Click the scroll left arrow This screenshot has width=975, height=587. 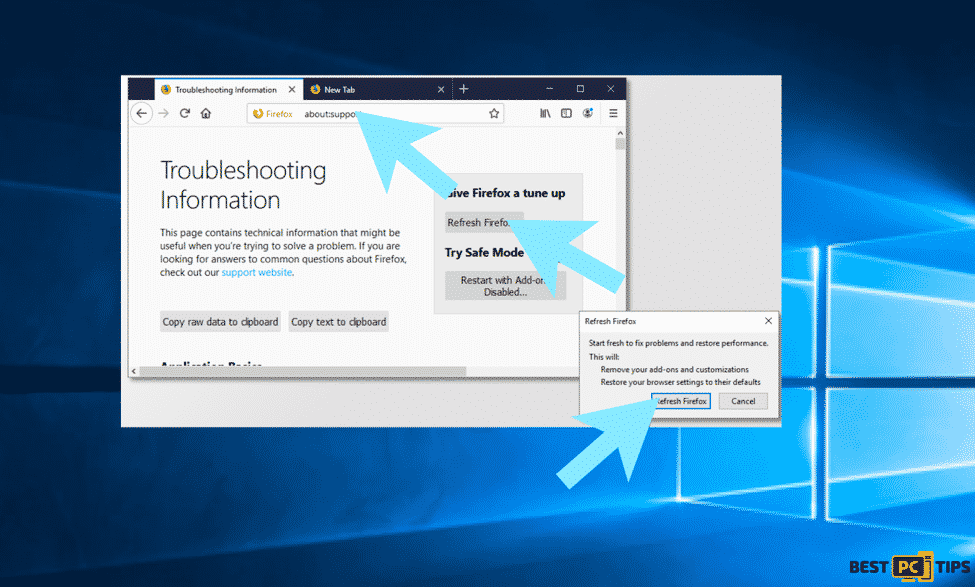pos(134,371)
